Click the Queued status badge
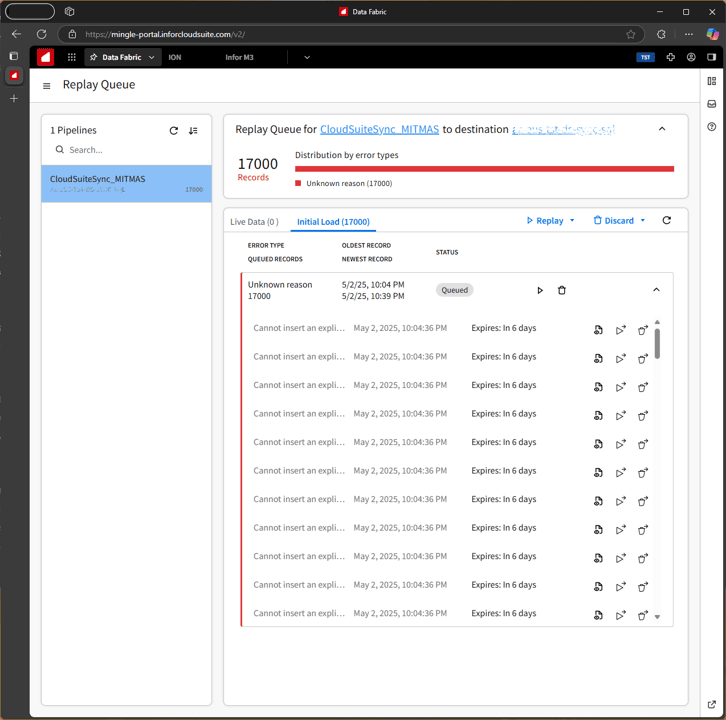 (454, 290)
